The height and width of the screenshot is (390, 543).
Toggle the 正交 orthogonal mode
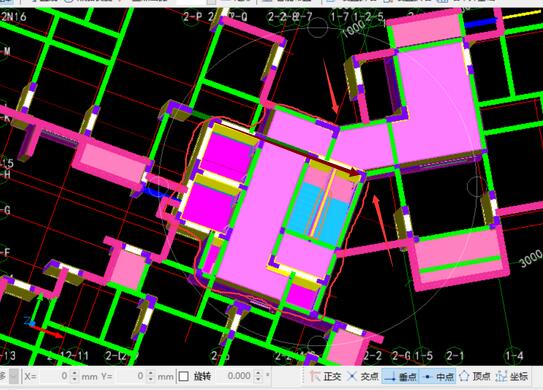(326, 376)
